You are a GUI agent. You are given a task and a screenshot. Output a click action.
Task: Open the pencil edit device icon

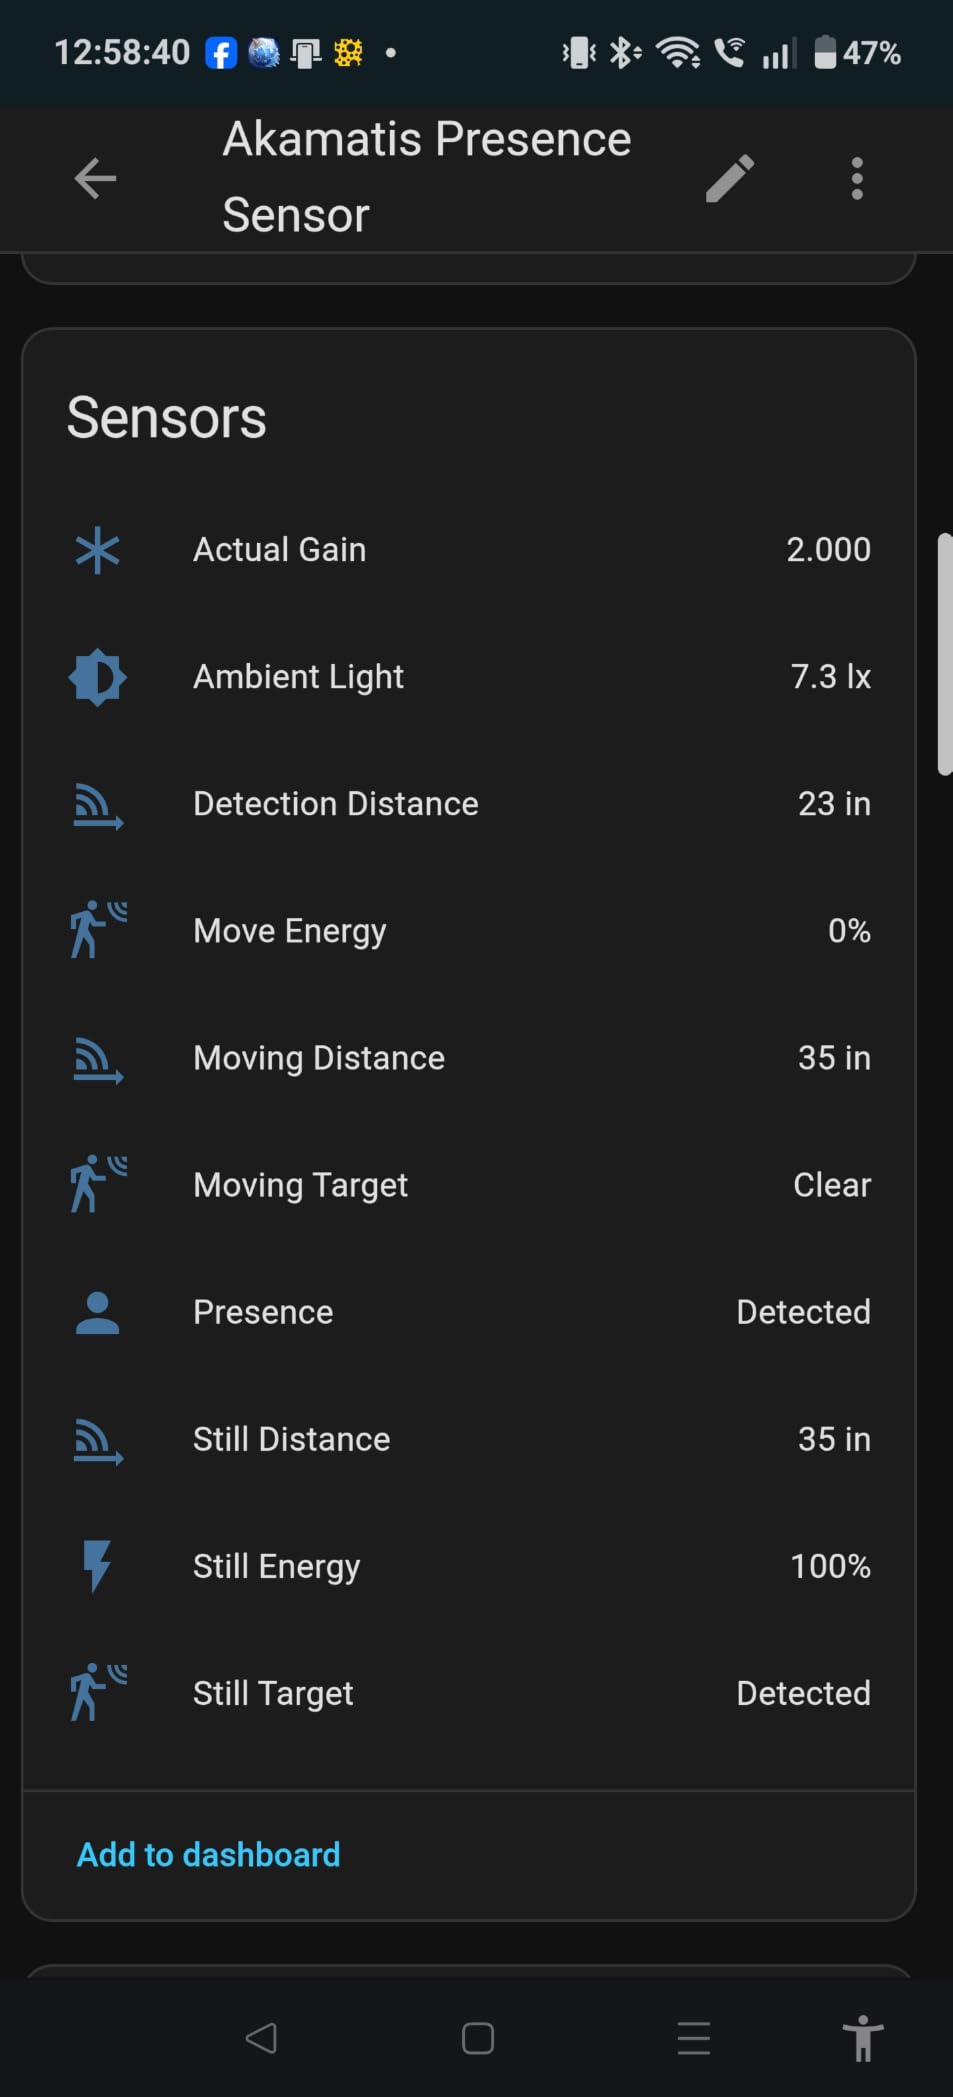click(x=730, y=179)
